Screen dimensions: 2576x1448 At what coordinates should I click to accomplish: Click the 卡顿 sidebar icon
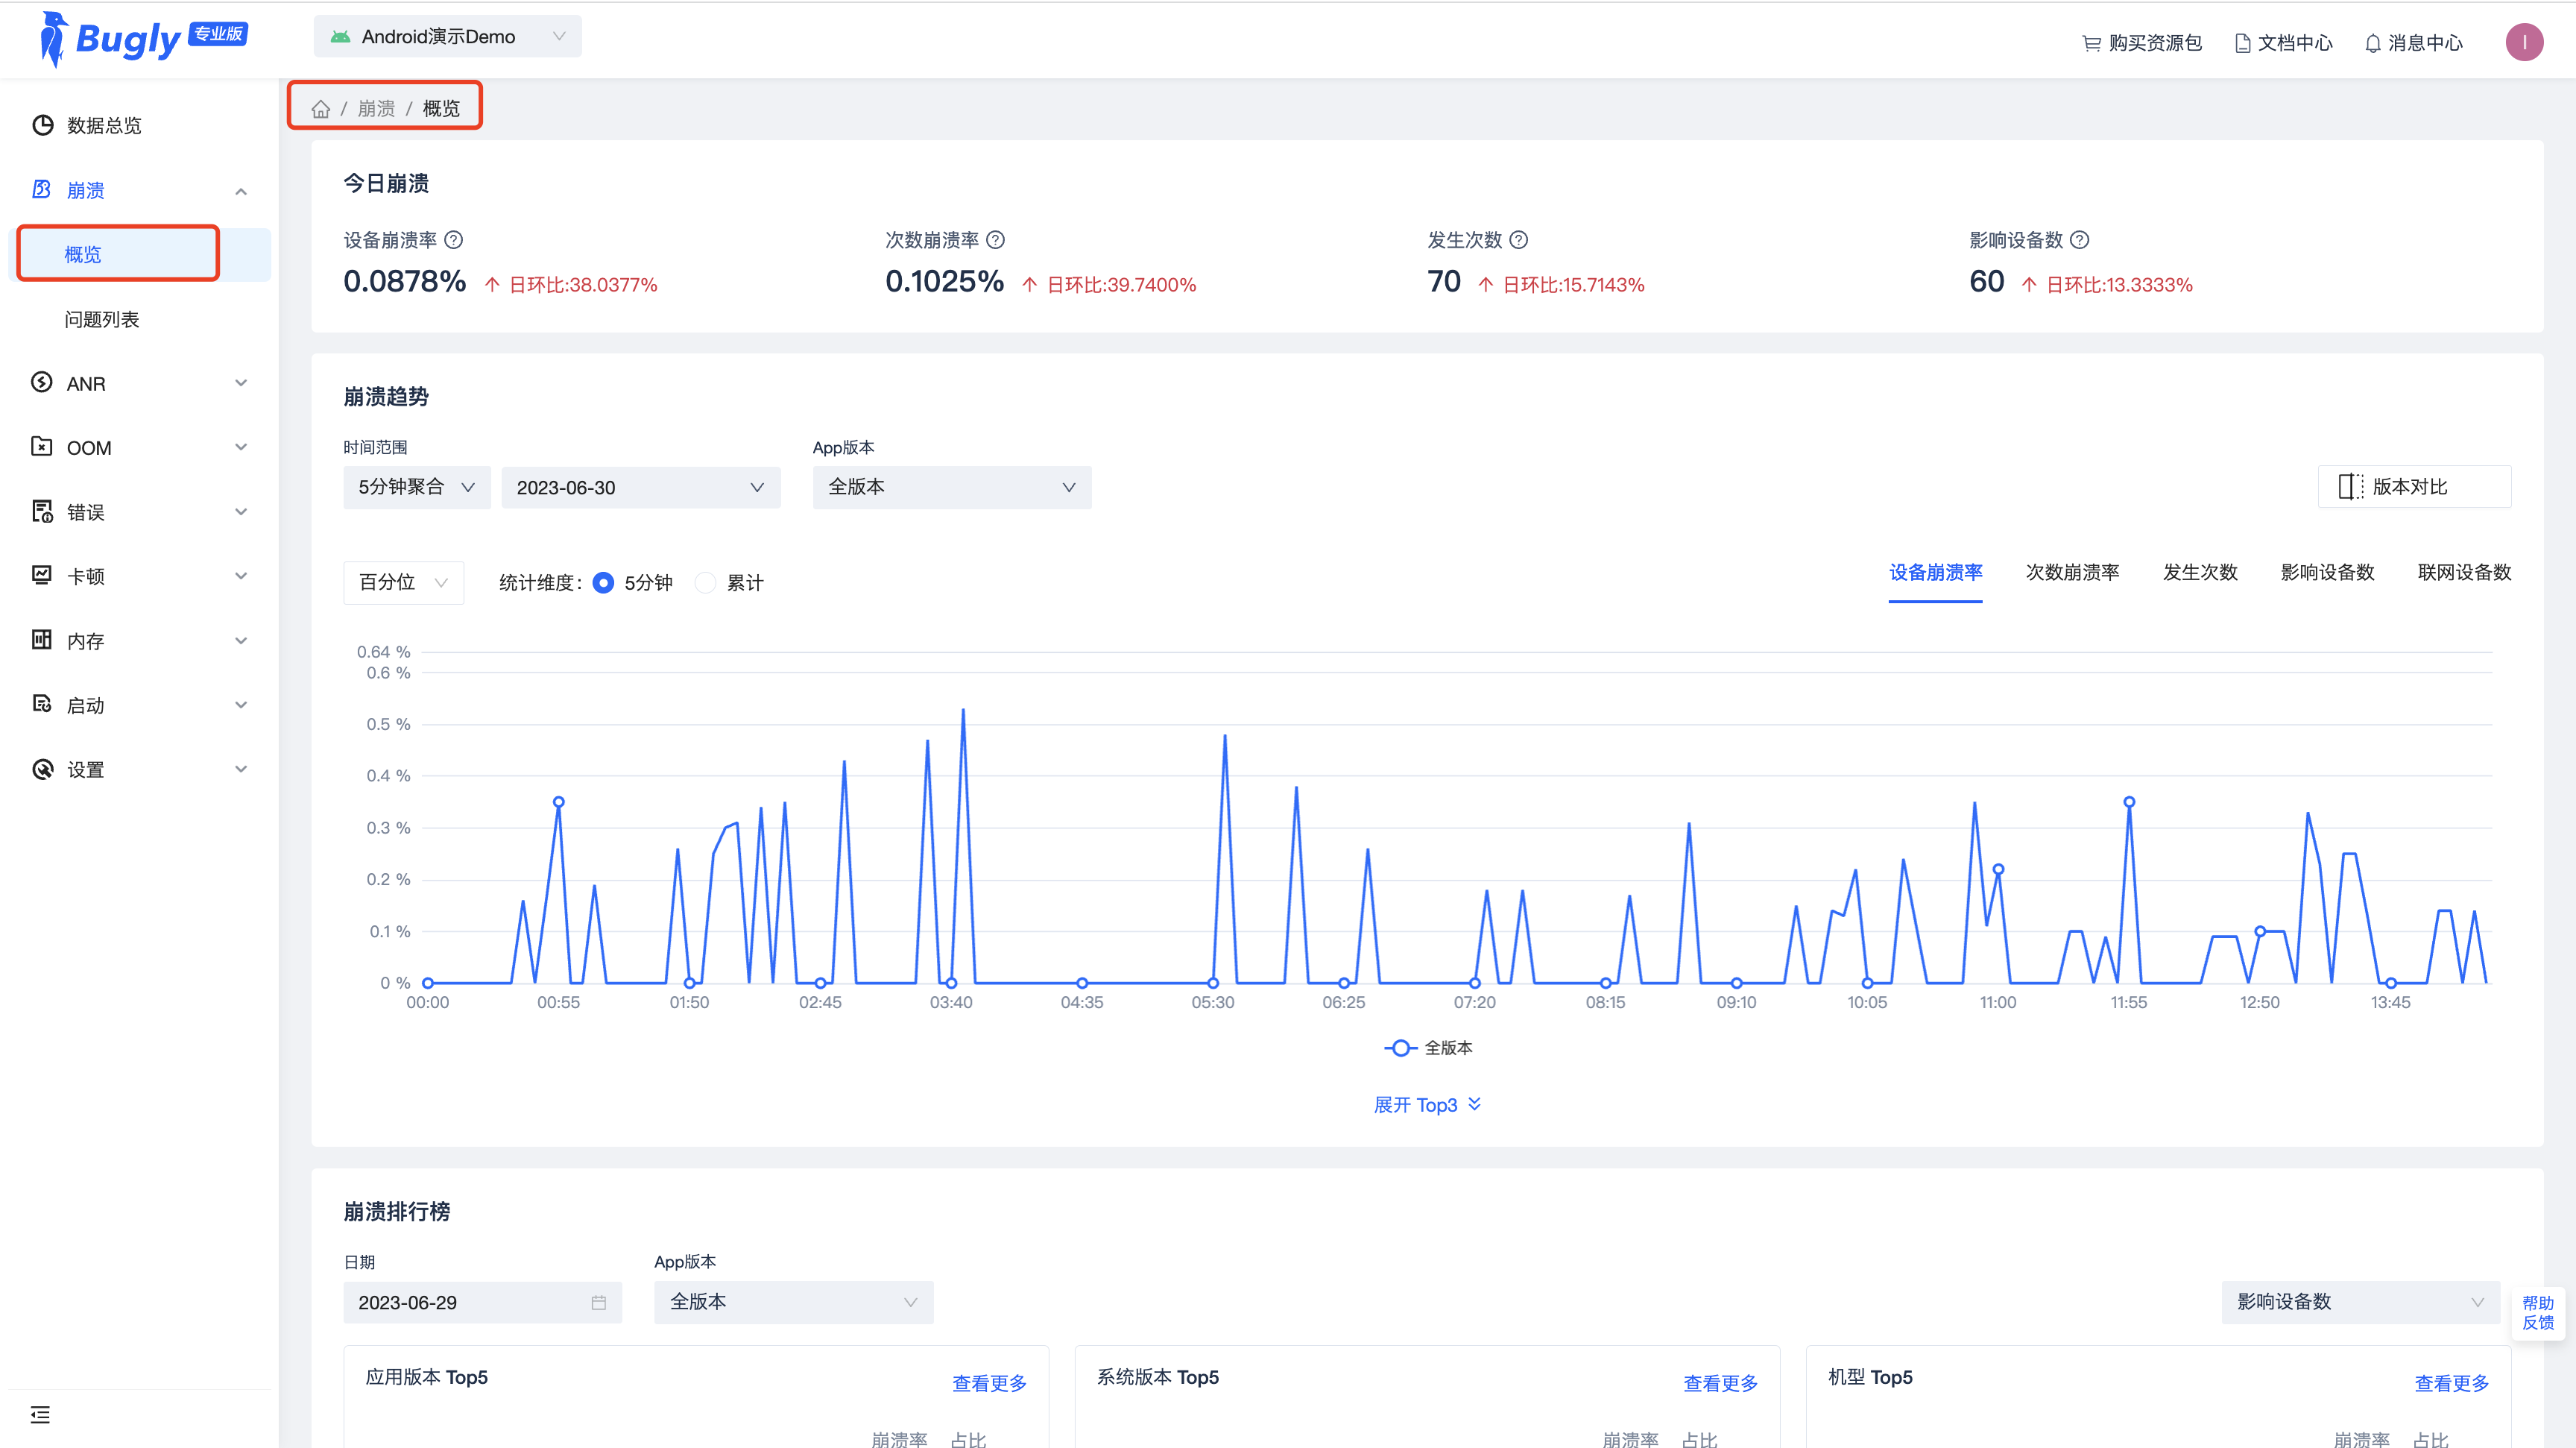[42, 575]
